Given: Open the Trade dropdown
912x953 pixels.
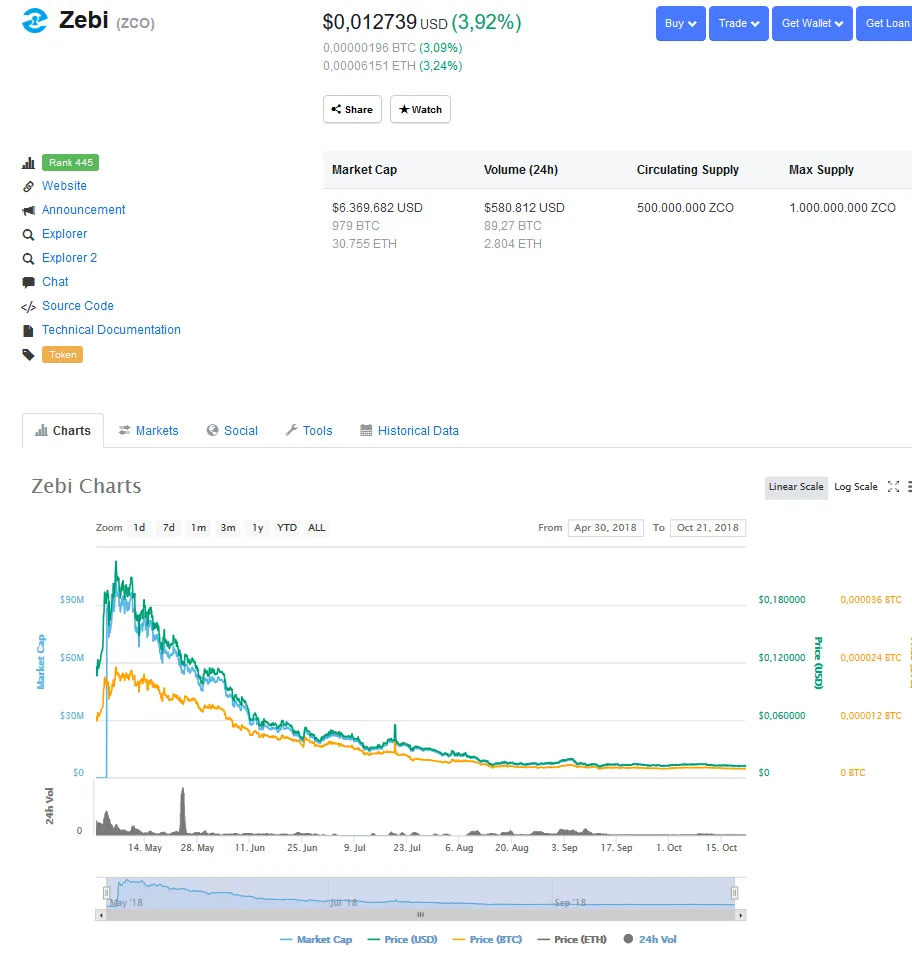Looking at the screenshot, I should (739, 24).
